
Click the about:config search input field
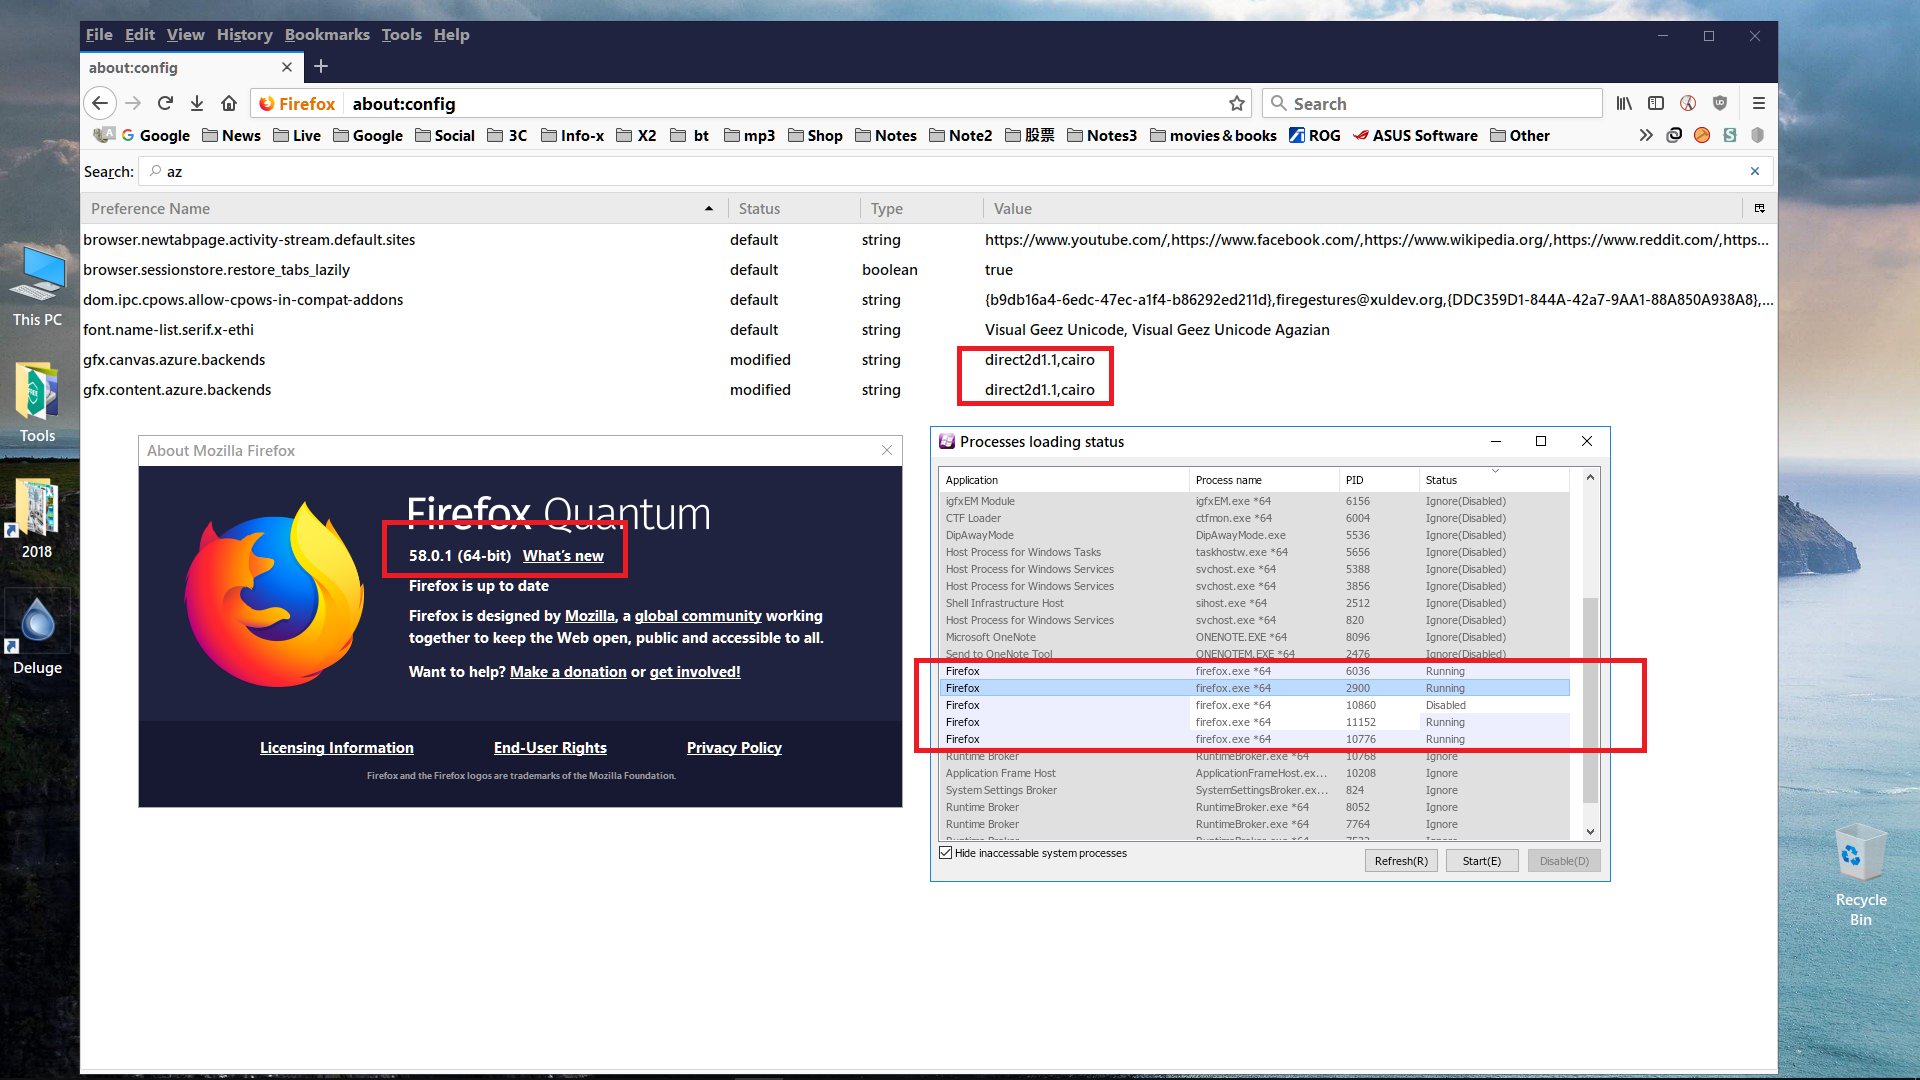coord(955,171)
